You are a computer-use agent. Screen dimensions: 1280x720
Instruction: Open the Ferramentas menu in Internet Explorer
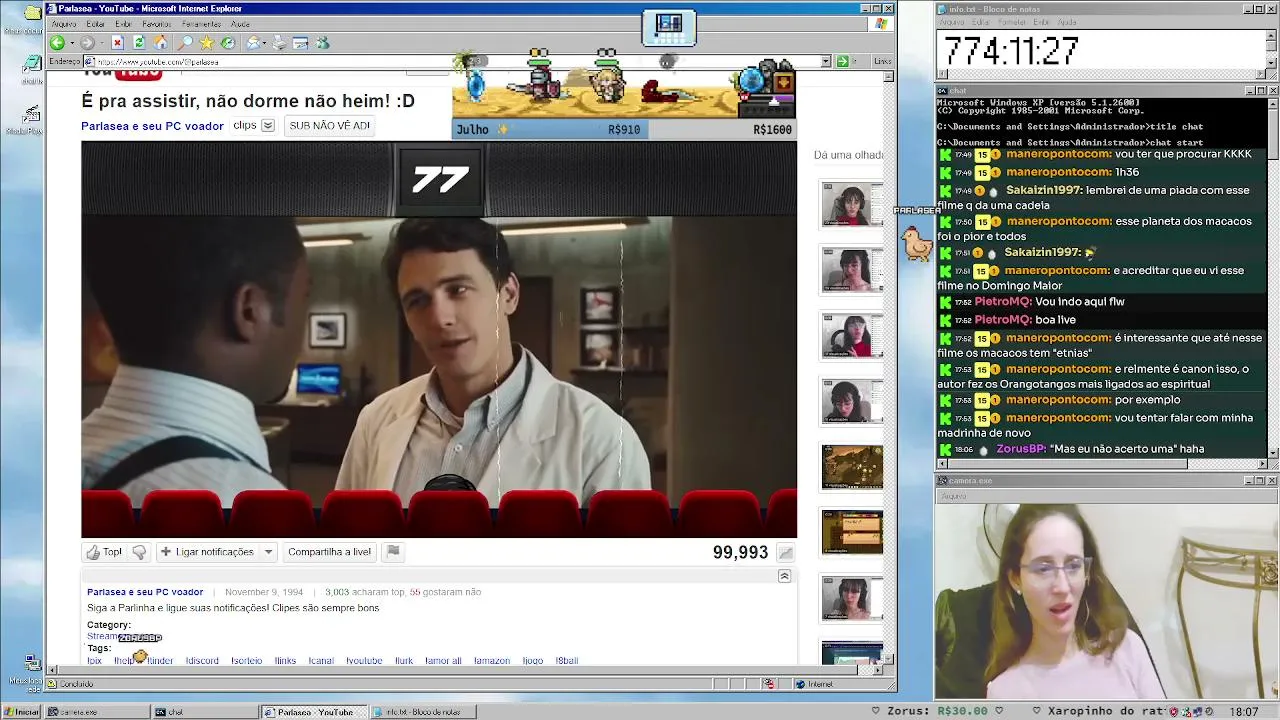click(202, 23)
